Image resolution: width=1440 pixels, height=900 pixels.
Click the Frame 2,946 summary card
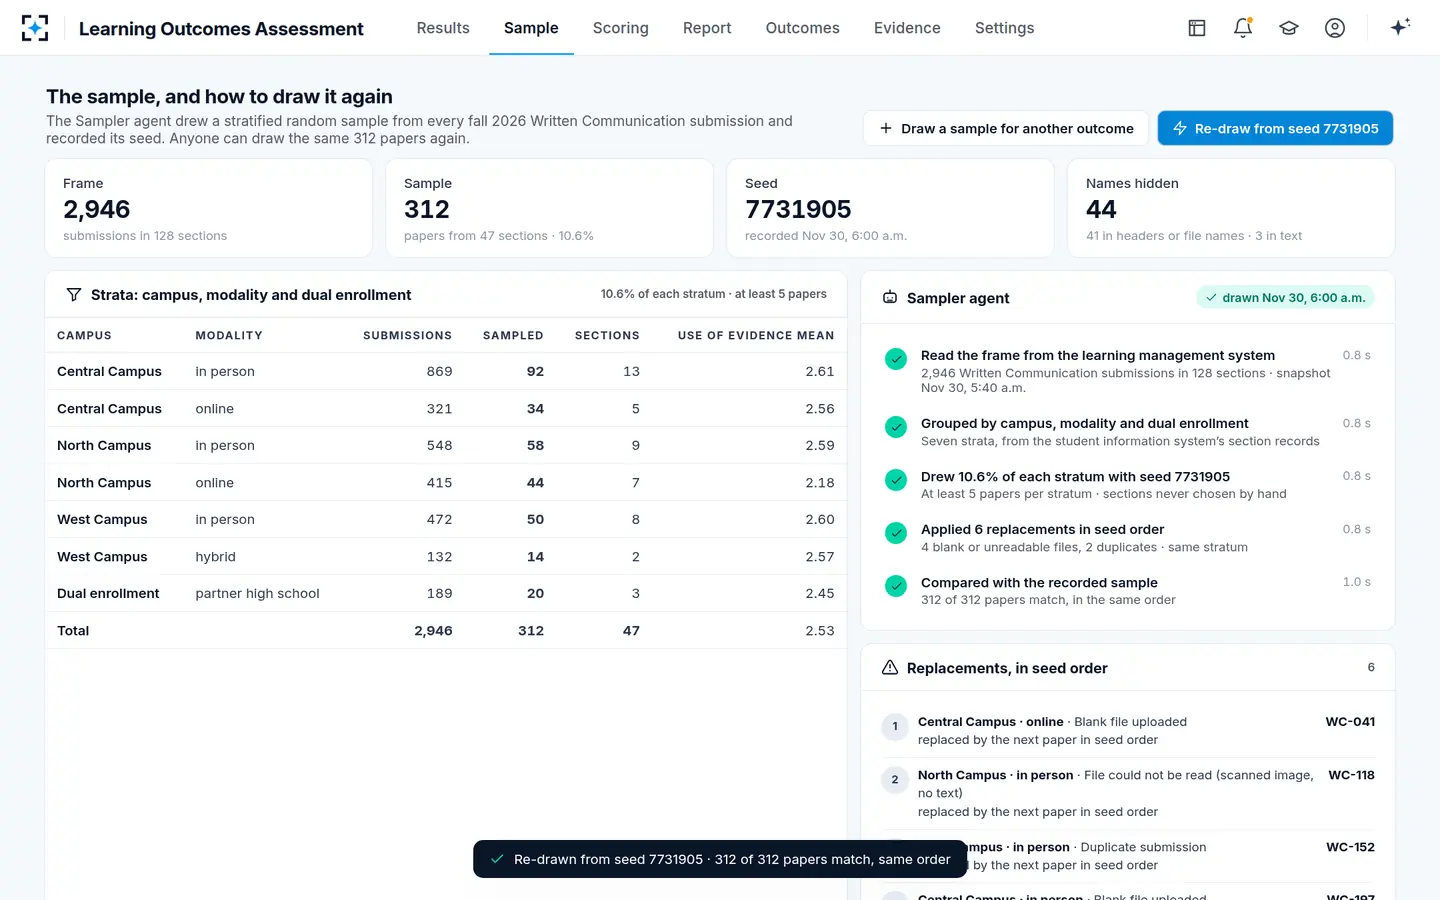tap(209, 208)
